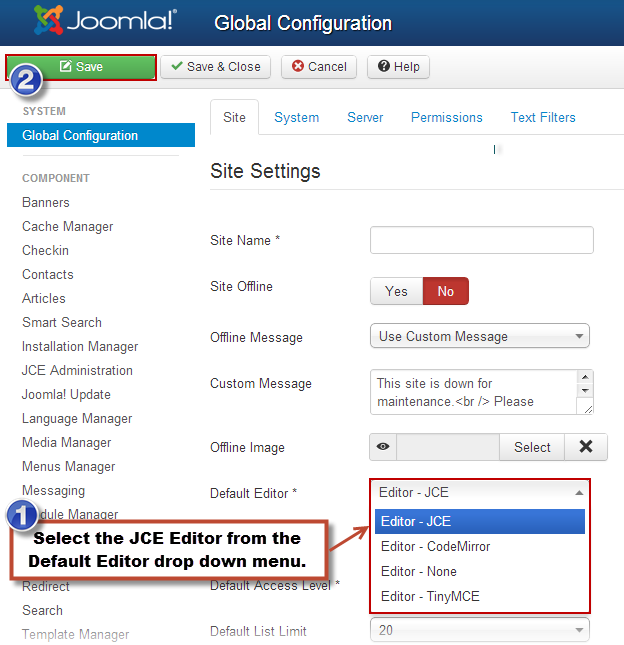Screen dimensions: 624x645
Task: Click the Site Settings heading
Action: pos(265,171)
